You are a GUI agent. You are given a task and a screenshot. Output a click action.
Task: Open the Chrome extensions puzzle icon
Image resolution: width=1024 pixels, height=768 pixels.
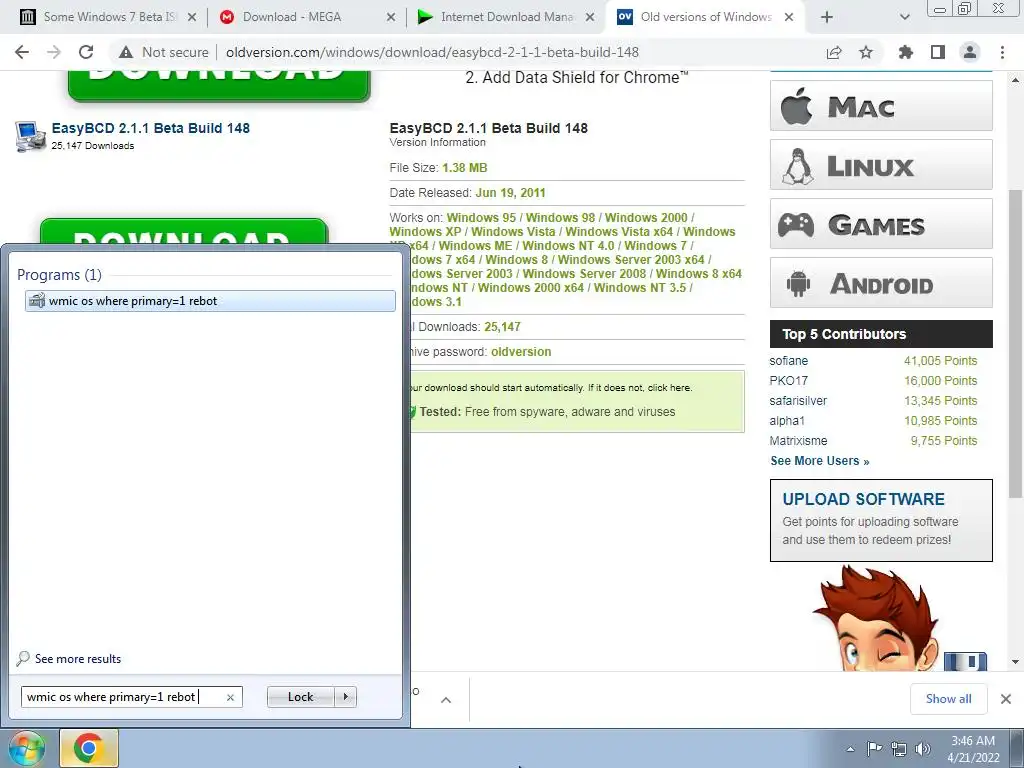[x=905, y=52]
